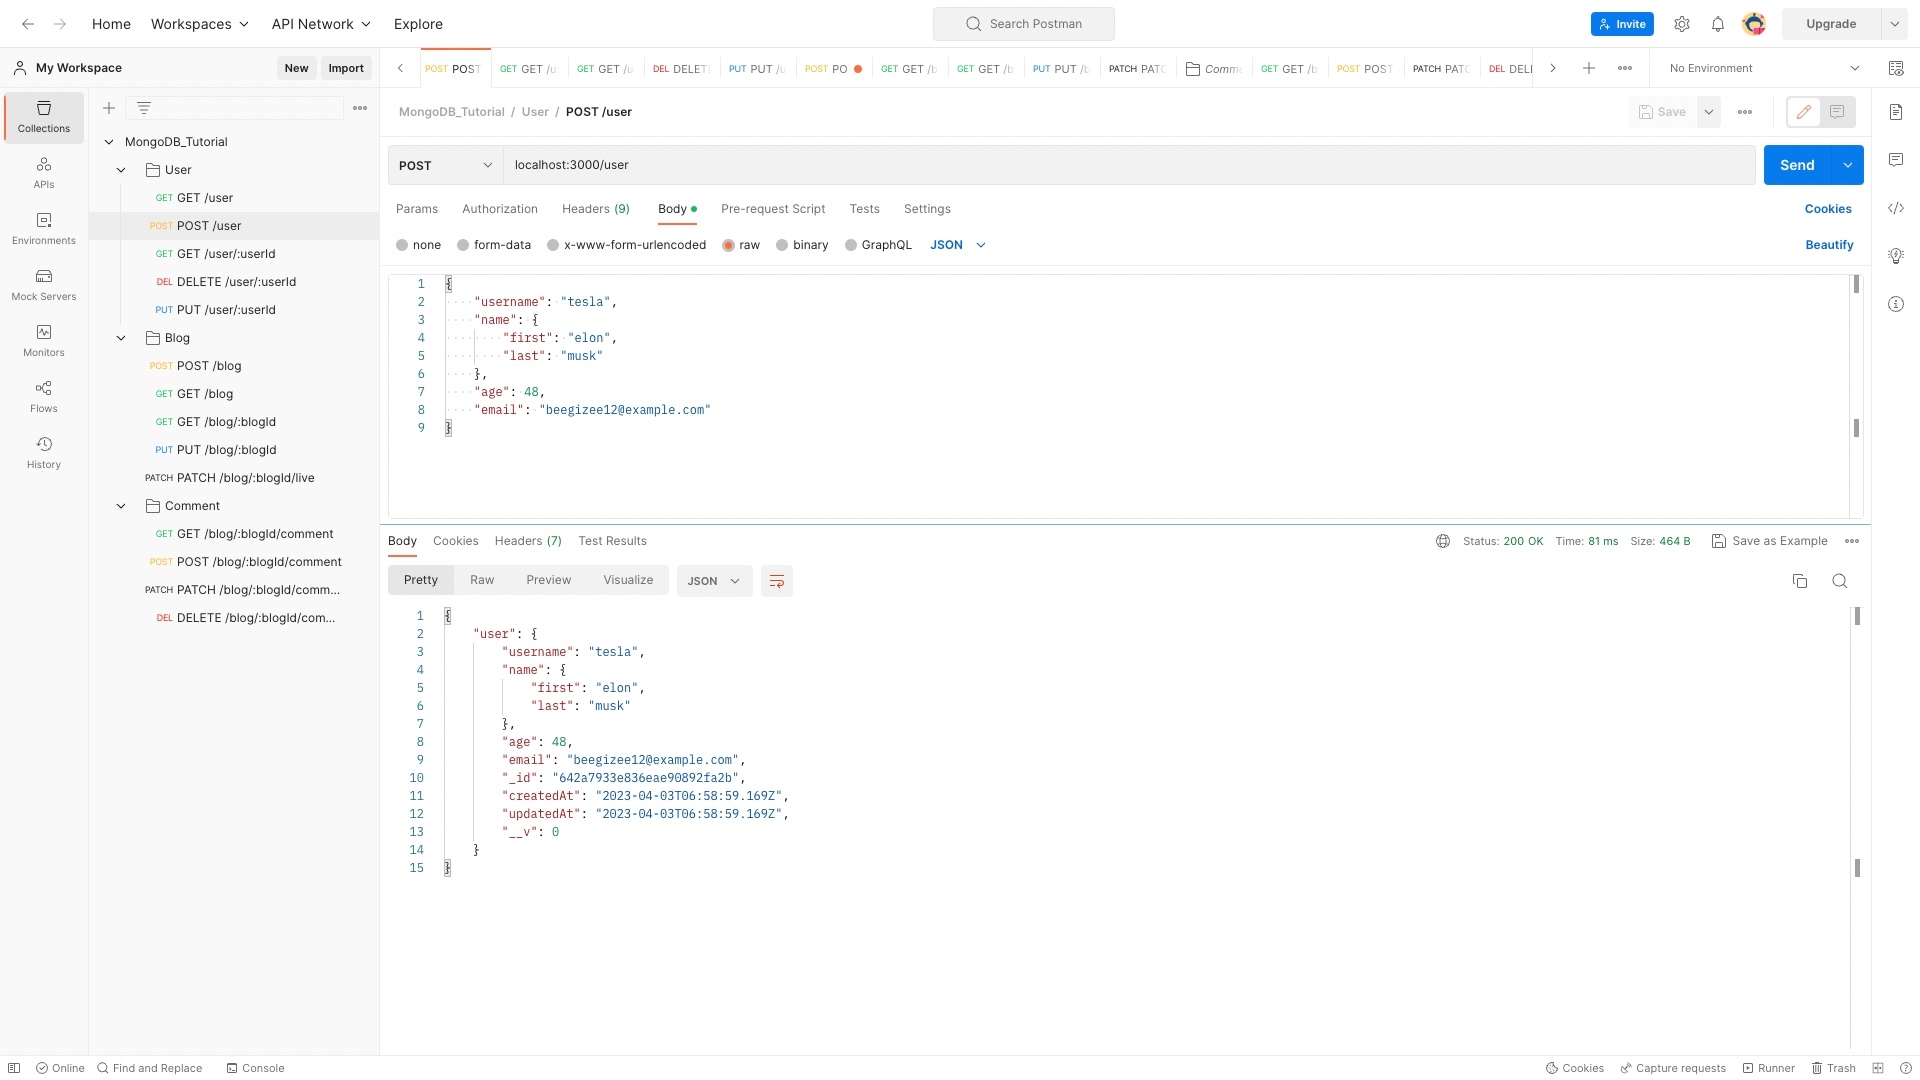Open the notifications bell
The width and height of the screenshot is (1920, 1080).
click(x=1718, y=24)
